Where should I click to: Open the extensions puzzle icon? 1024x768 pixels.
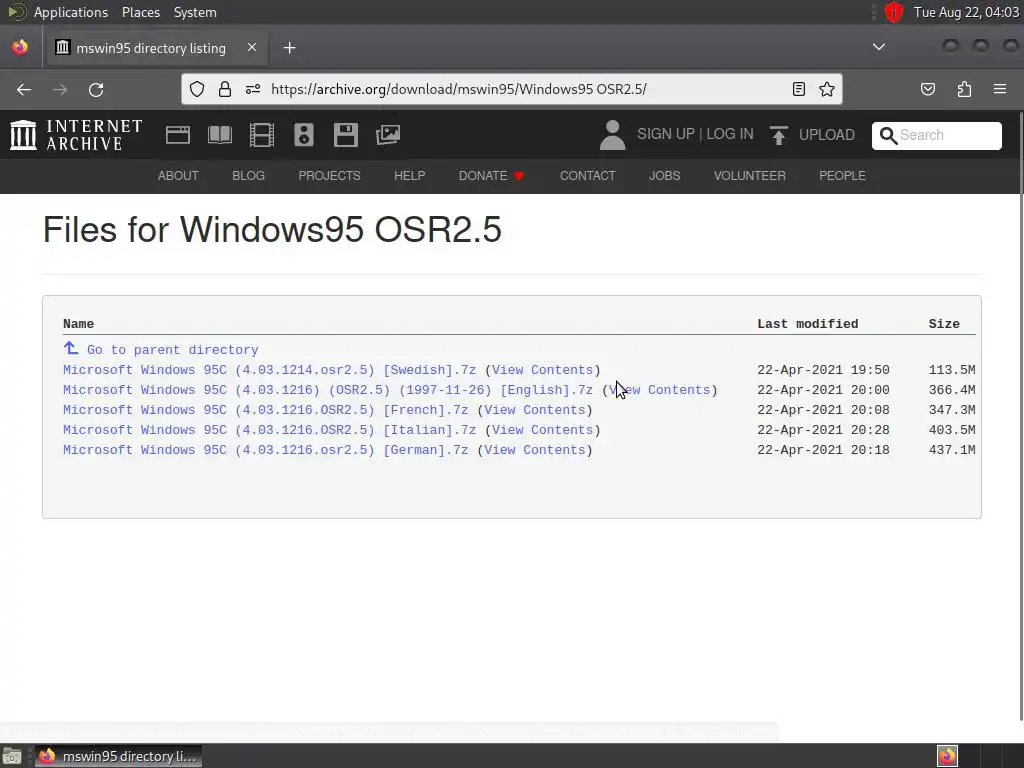coord(964,89)
